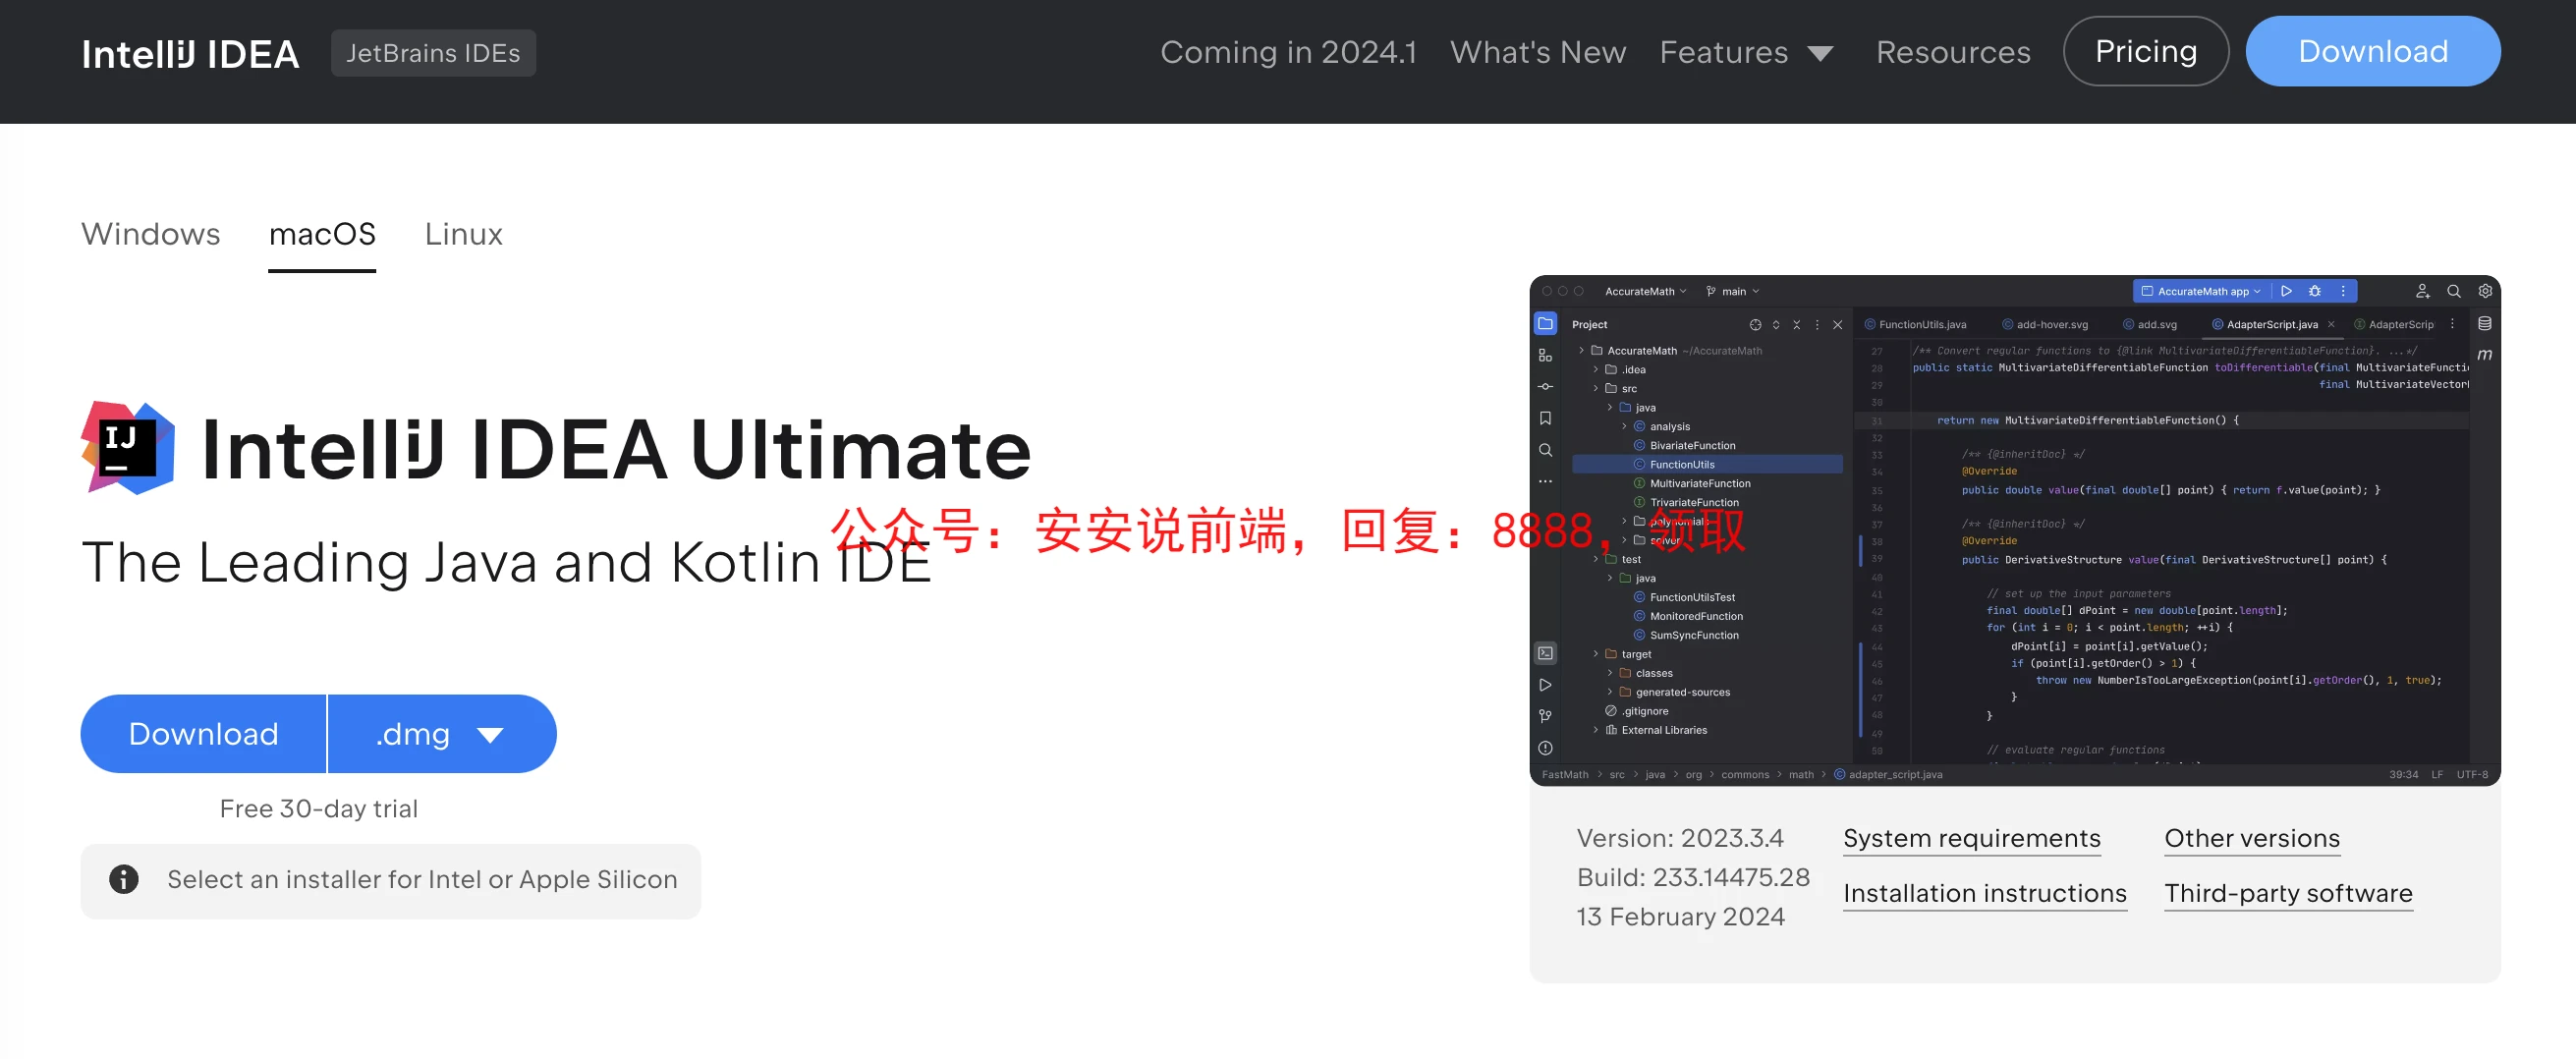
Task: Open the Features dropdown menu
Action: (1746, 52)
